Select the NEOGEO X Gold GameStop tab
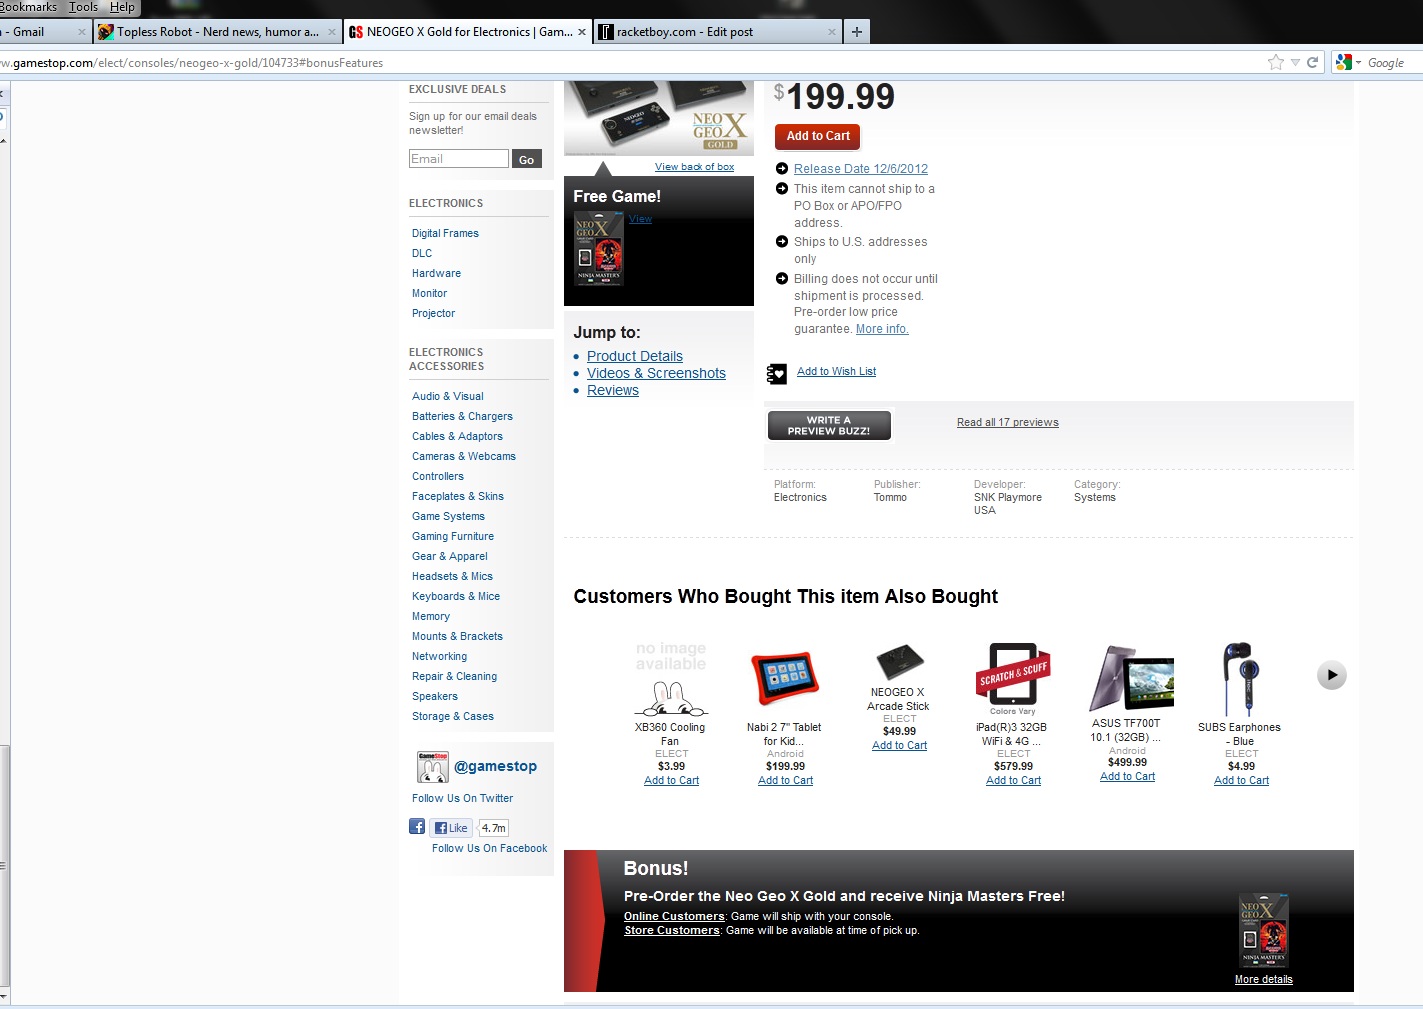This screenshot has height=1009, width=1423. click(467, 32)
